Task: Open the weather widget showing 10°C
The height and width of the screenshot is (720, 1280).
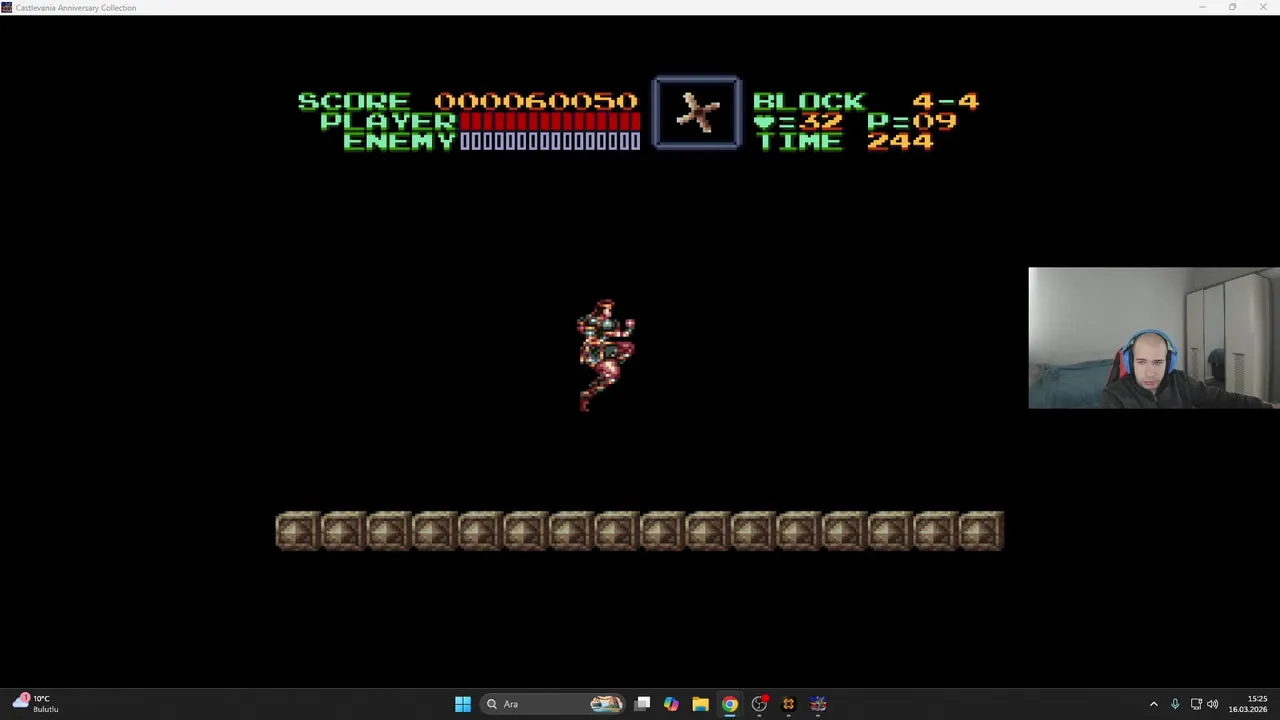Action: [x=36, y=704]
